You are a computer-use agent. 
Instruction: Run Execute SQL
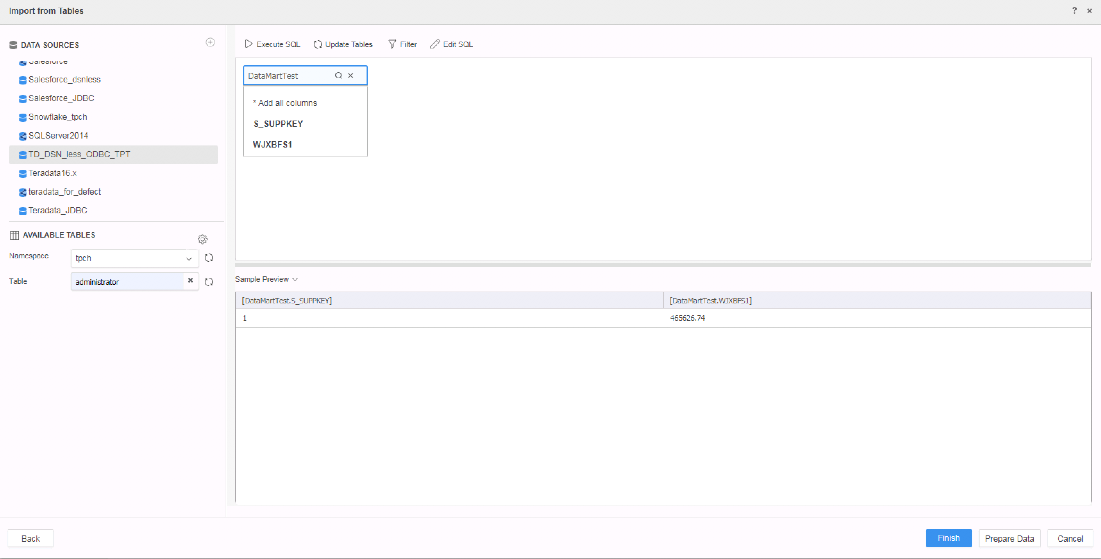272,45
